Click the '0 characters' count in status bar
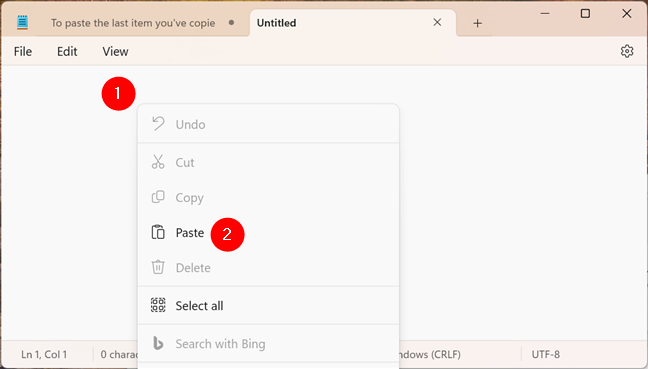This screenshot has height=369, width=648. click(x=119, y=355)
